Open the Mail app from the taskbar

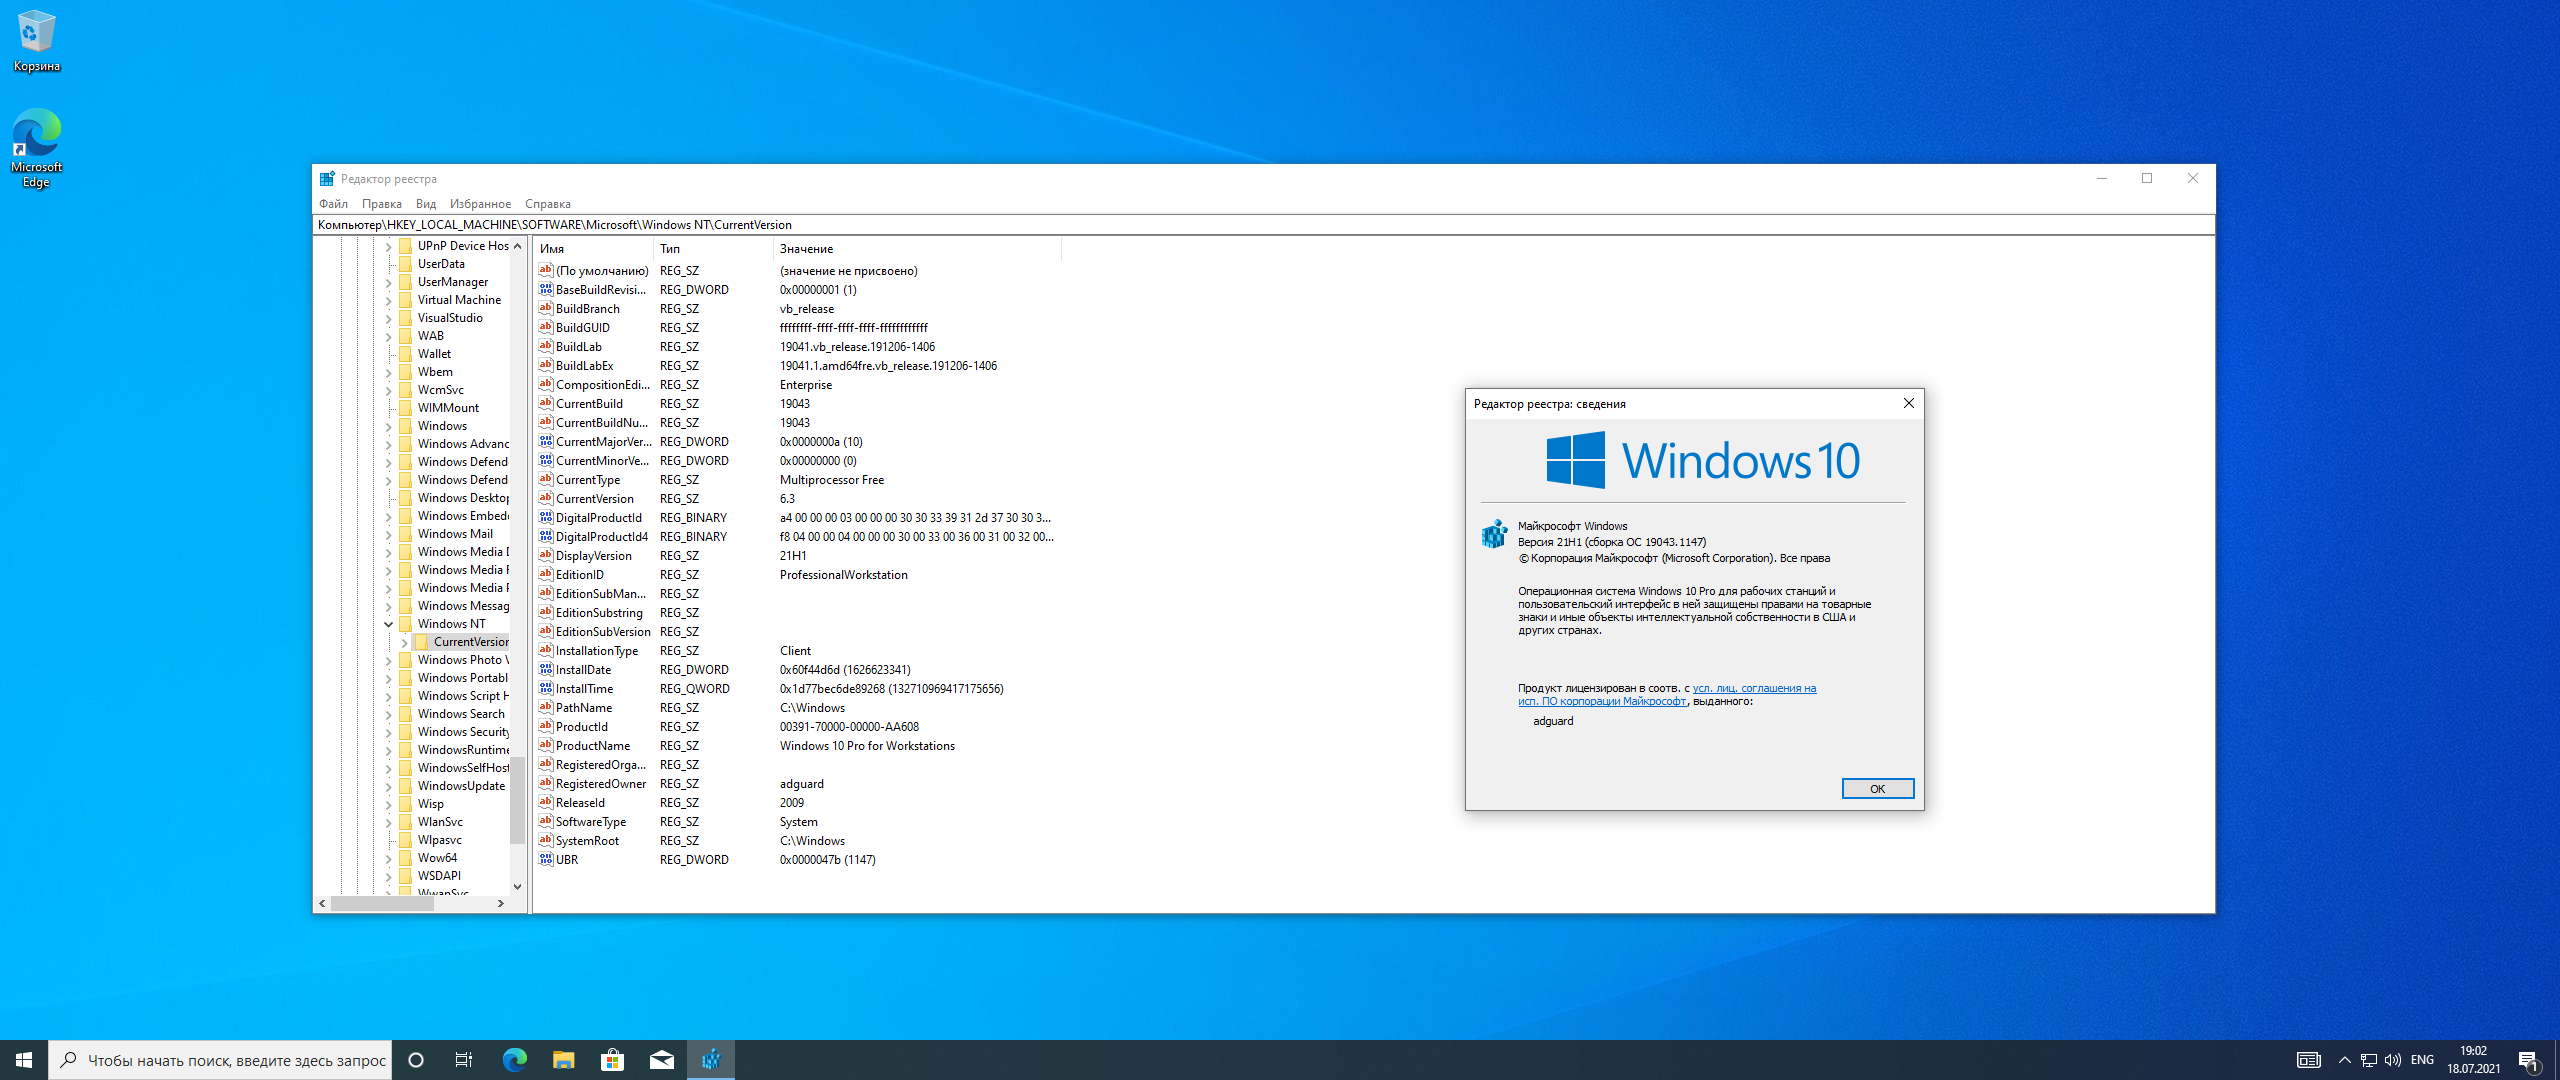tap(661, 1060)
